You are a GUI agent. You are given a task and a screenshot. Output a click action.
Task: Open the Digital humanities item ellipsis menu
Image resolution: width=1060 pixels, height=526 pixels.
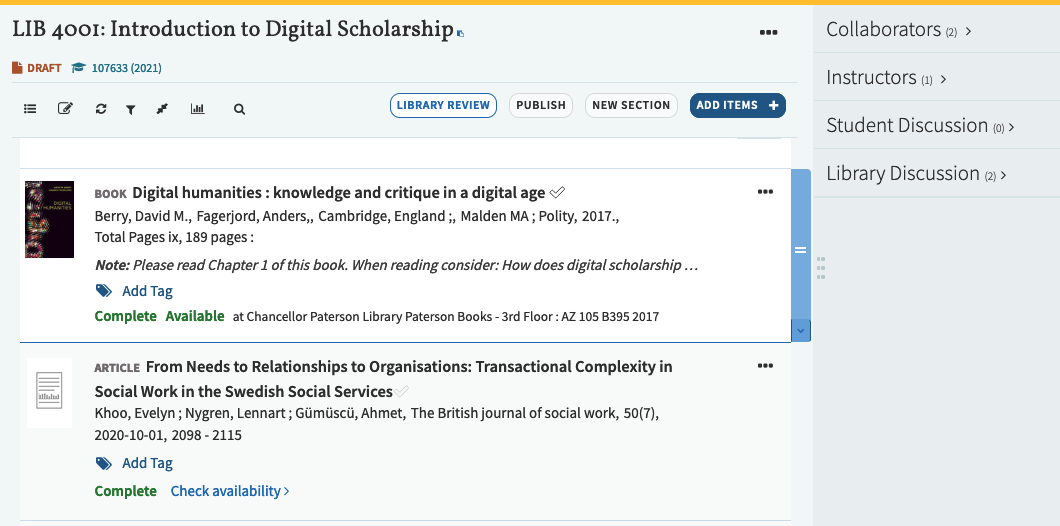pos(765,192)
